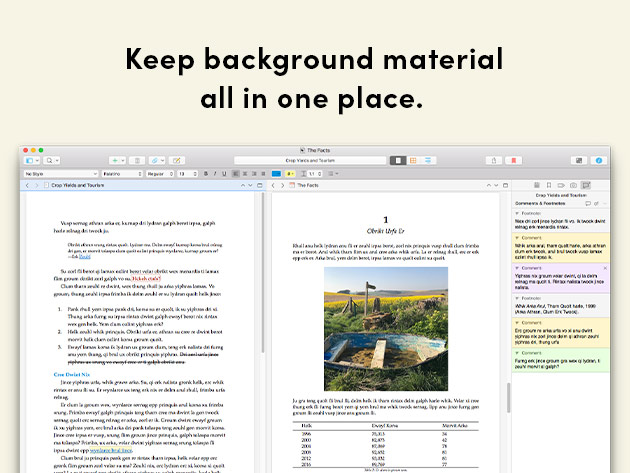Go to previous document in right editor

pyautogui.click(x=489, y=185)
